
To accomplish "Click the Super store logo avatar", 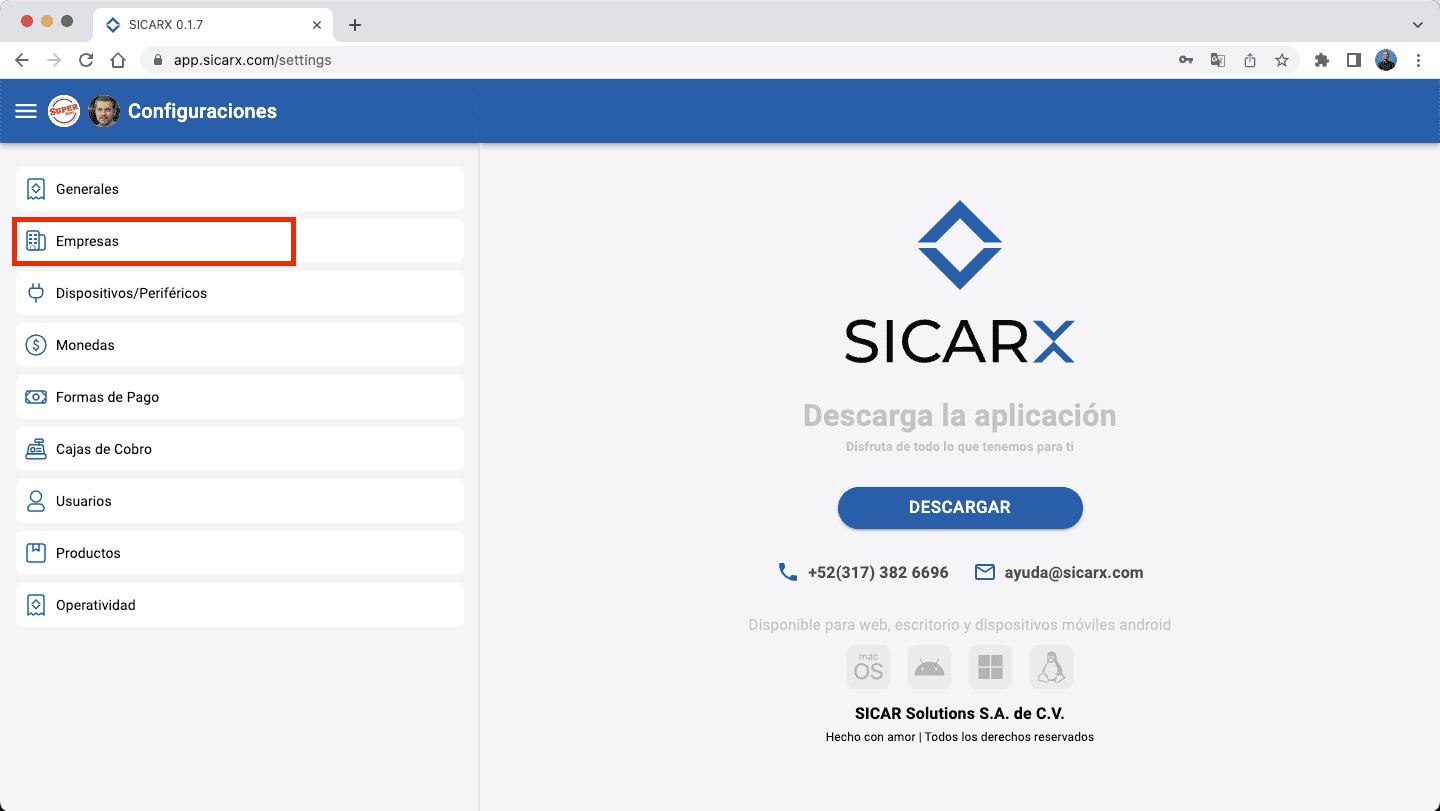I will 64,111.
